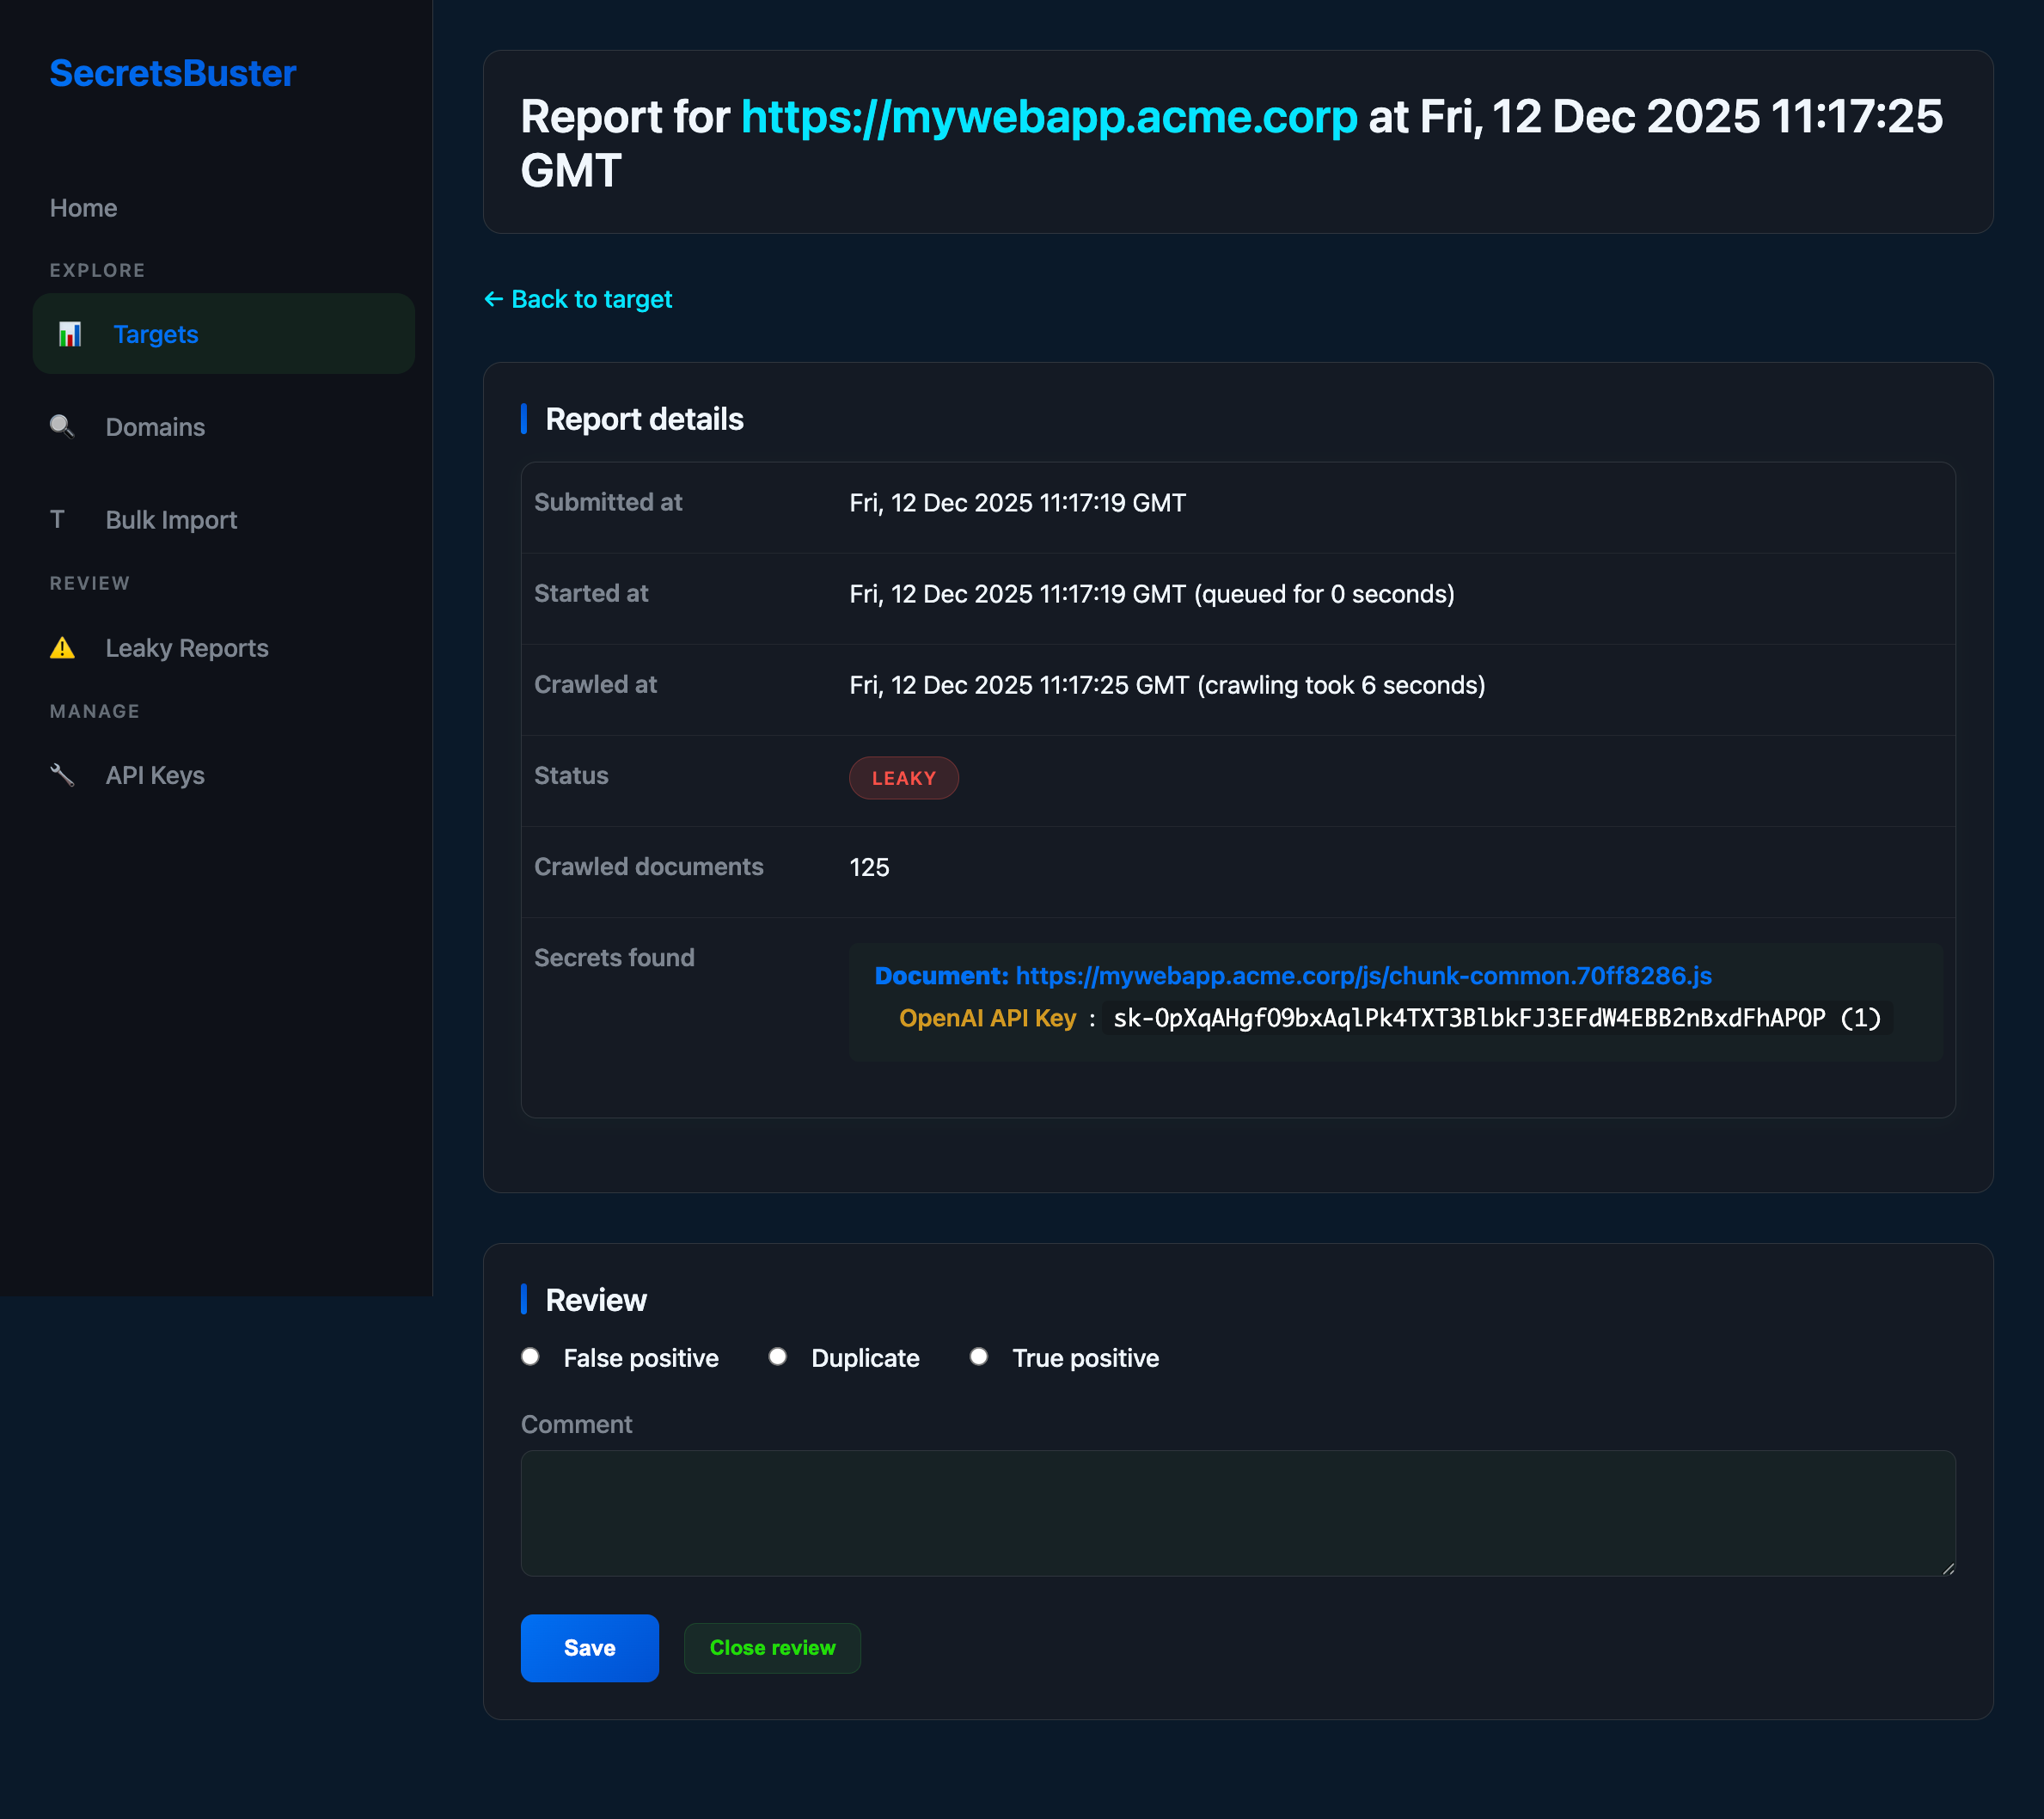
Task: Open the chunk-common.70ff8286.js document link
Action: point(1361,976)
